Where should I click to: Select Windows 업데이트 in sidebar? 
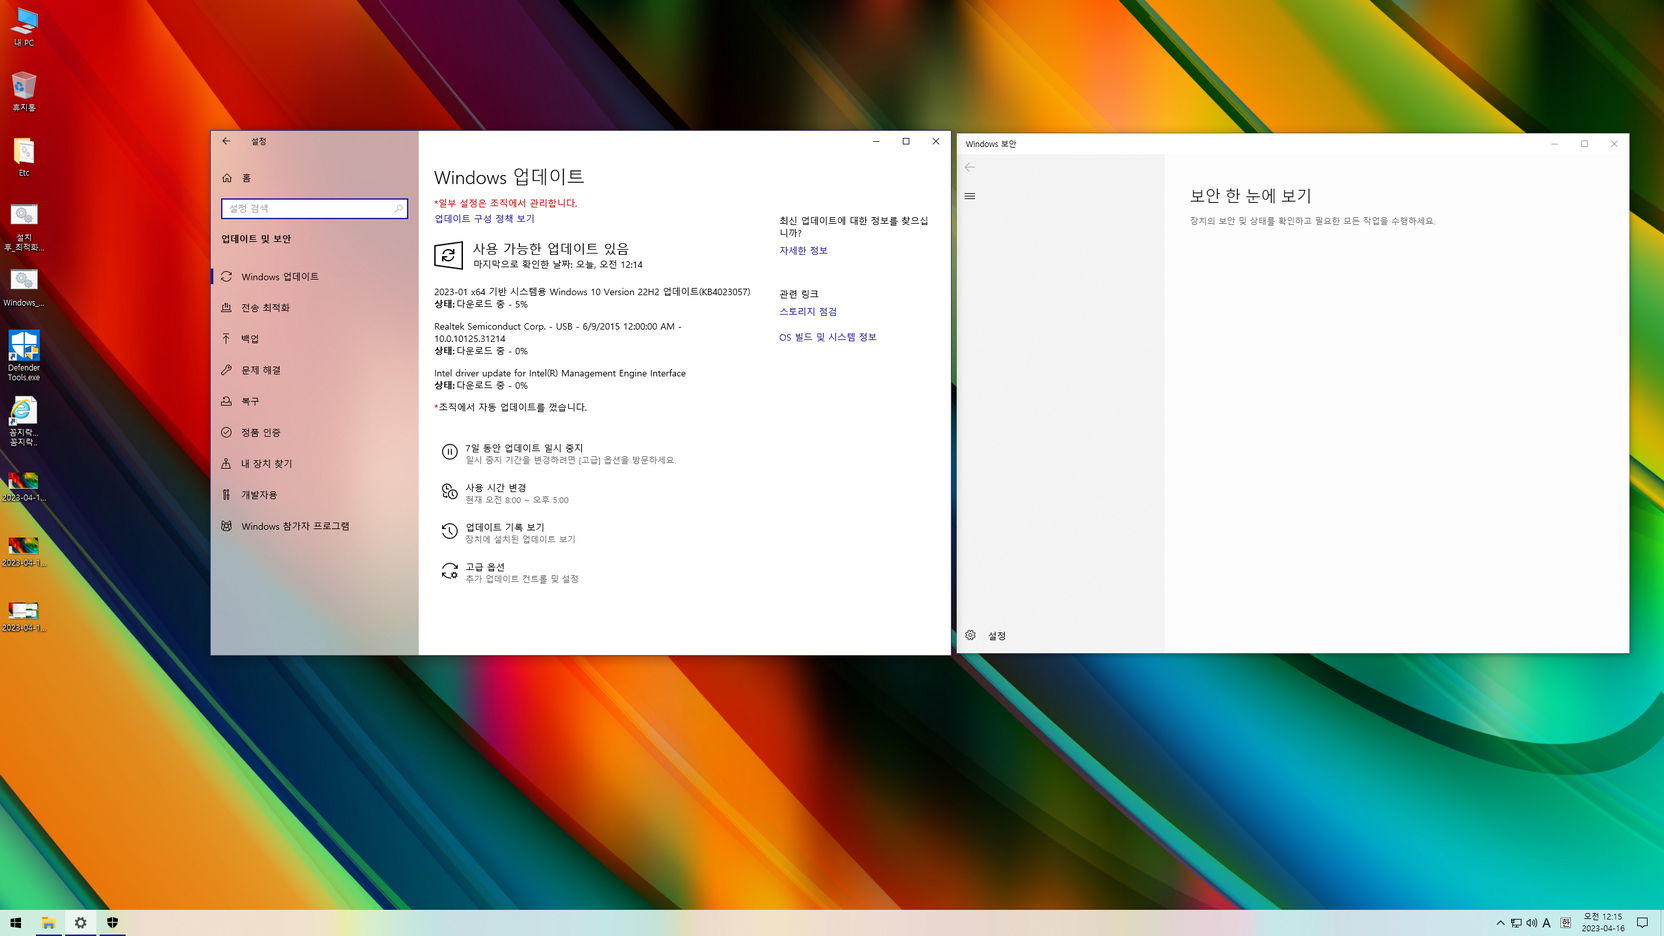[314, 276]
